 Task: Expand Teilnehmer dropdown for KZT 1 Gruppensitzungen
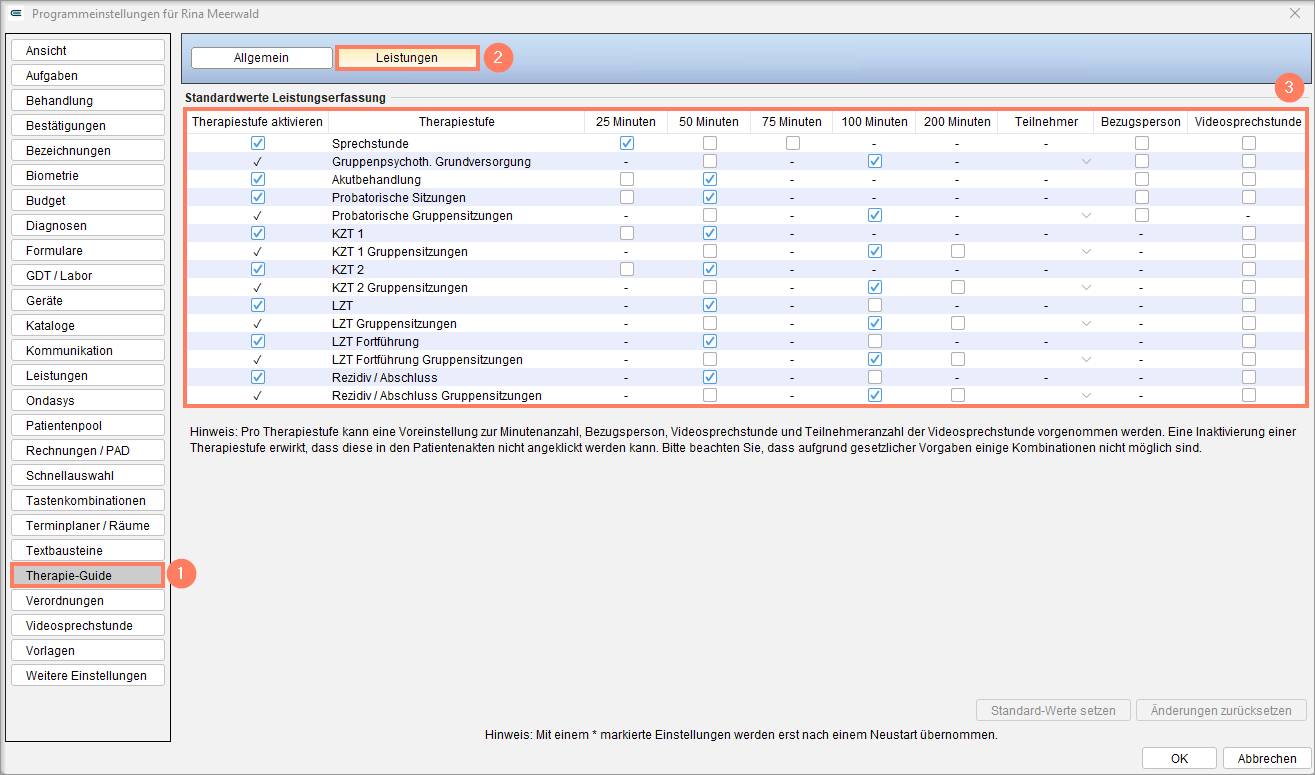pos(1086,251)
